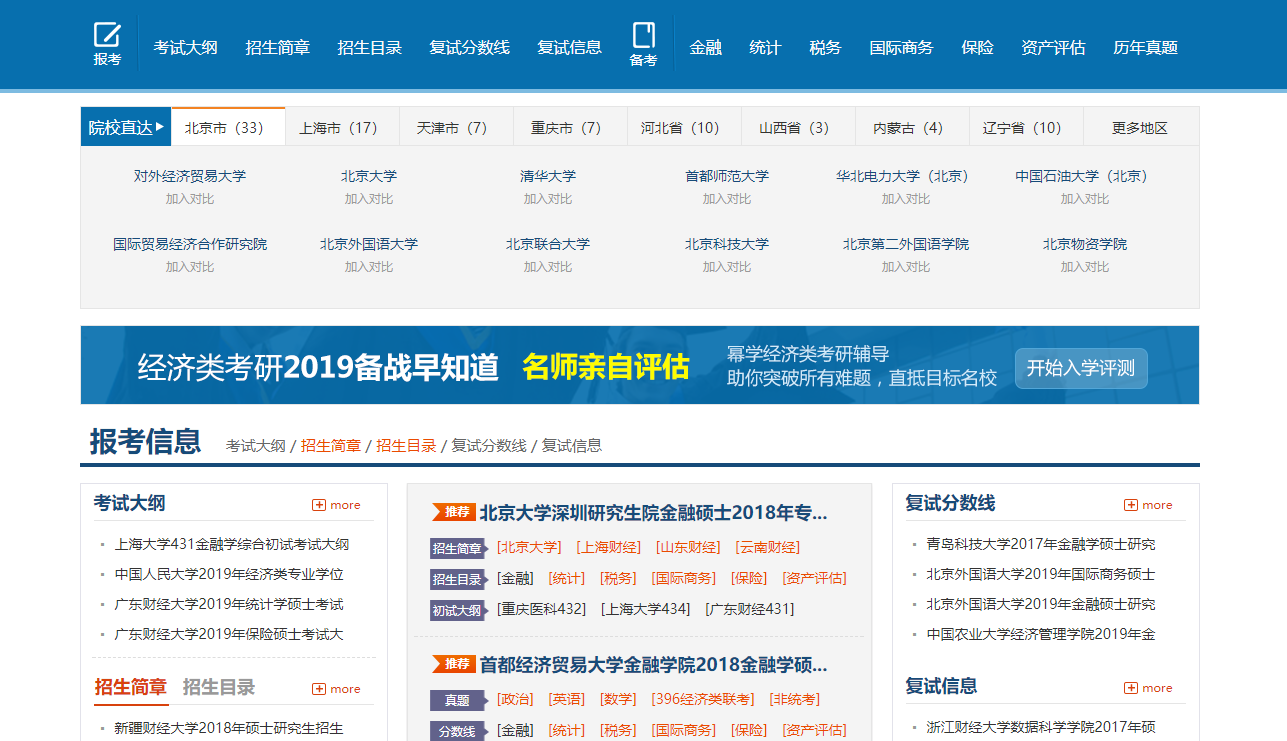Viewport: 1287px width, 741px height.
Task: Open 复试分数线 in the top navigation
Action: (469, 47)
